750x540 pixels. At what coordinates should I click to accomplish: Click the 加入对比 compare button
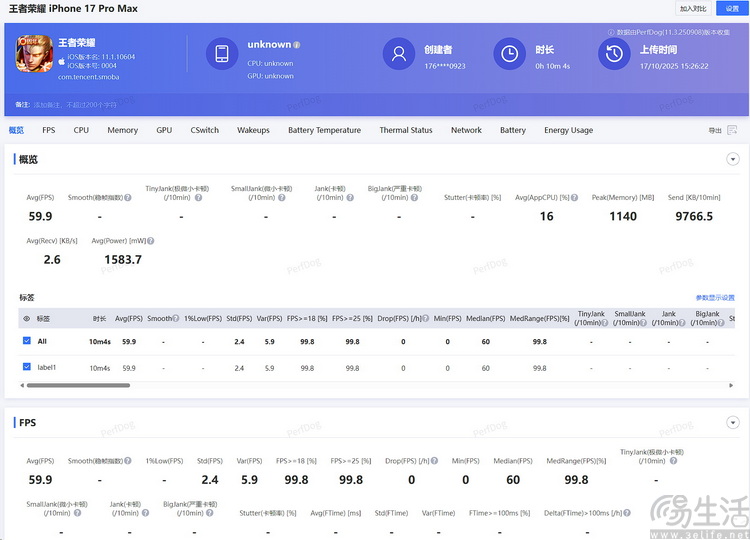(693, 8)
